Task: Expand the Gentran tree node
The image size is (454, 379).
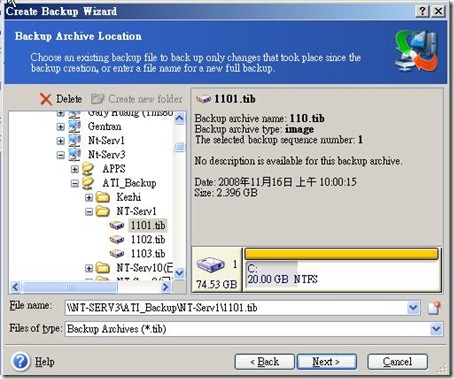Action: (x=60, y=127)
